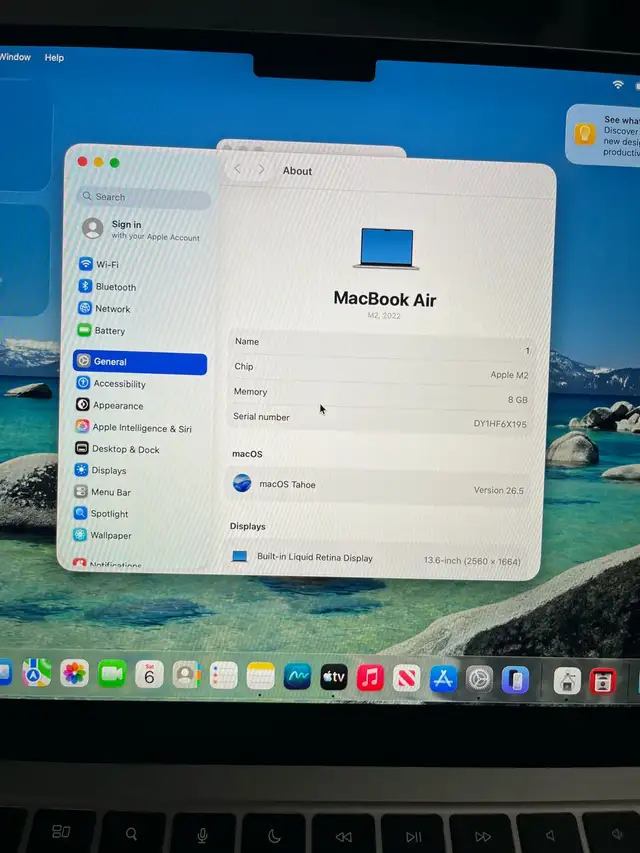The width and height of the screenshot is (640, 853).
Task: Launch Maps from the Dock
Action: [36, 673]
